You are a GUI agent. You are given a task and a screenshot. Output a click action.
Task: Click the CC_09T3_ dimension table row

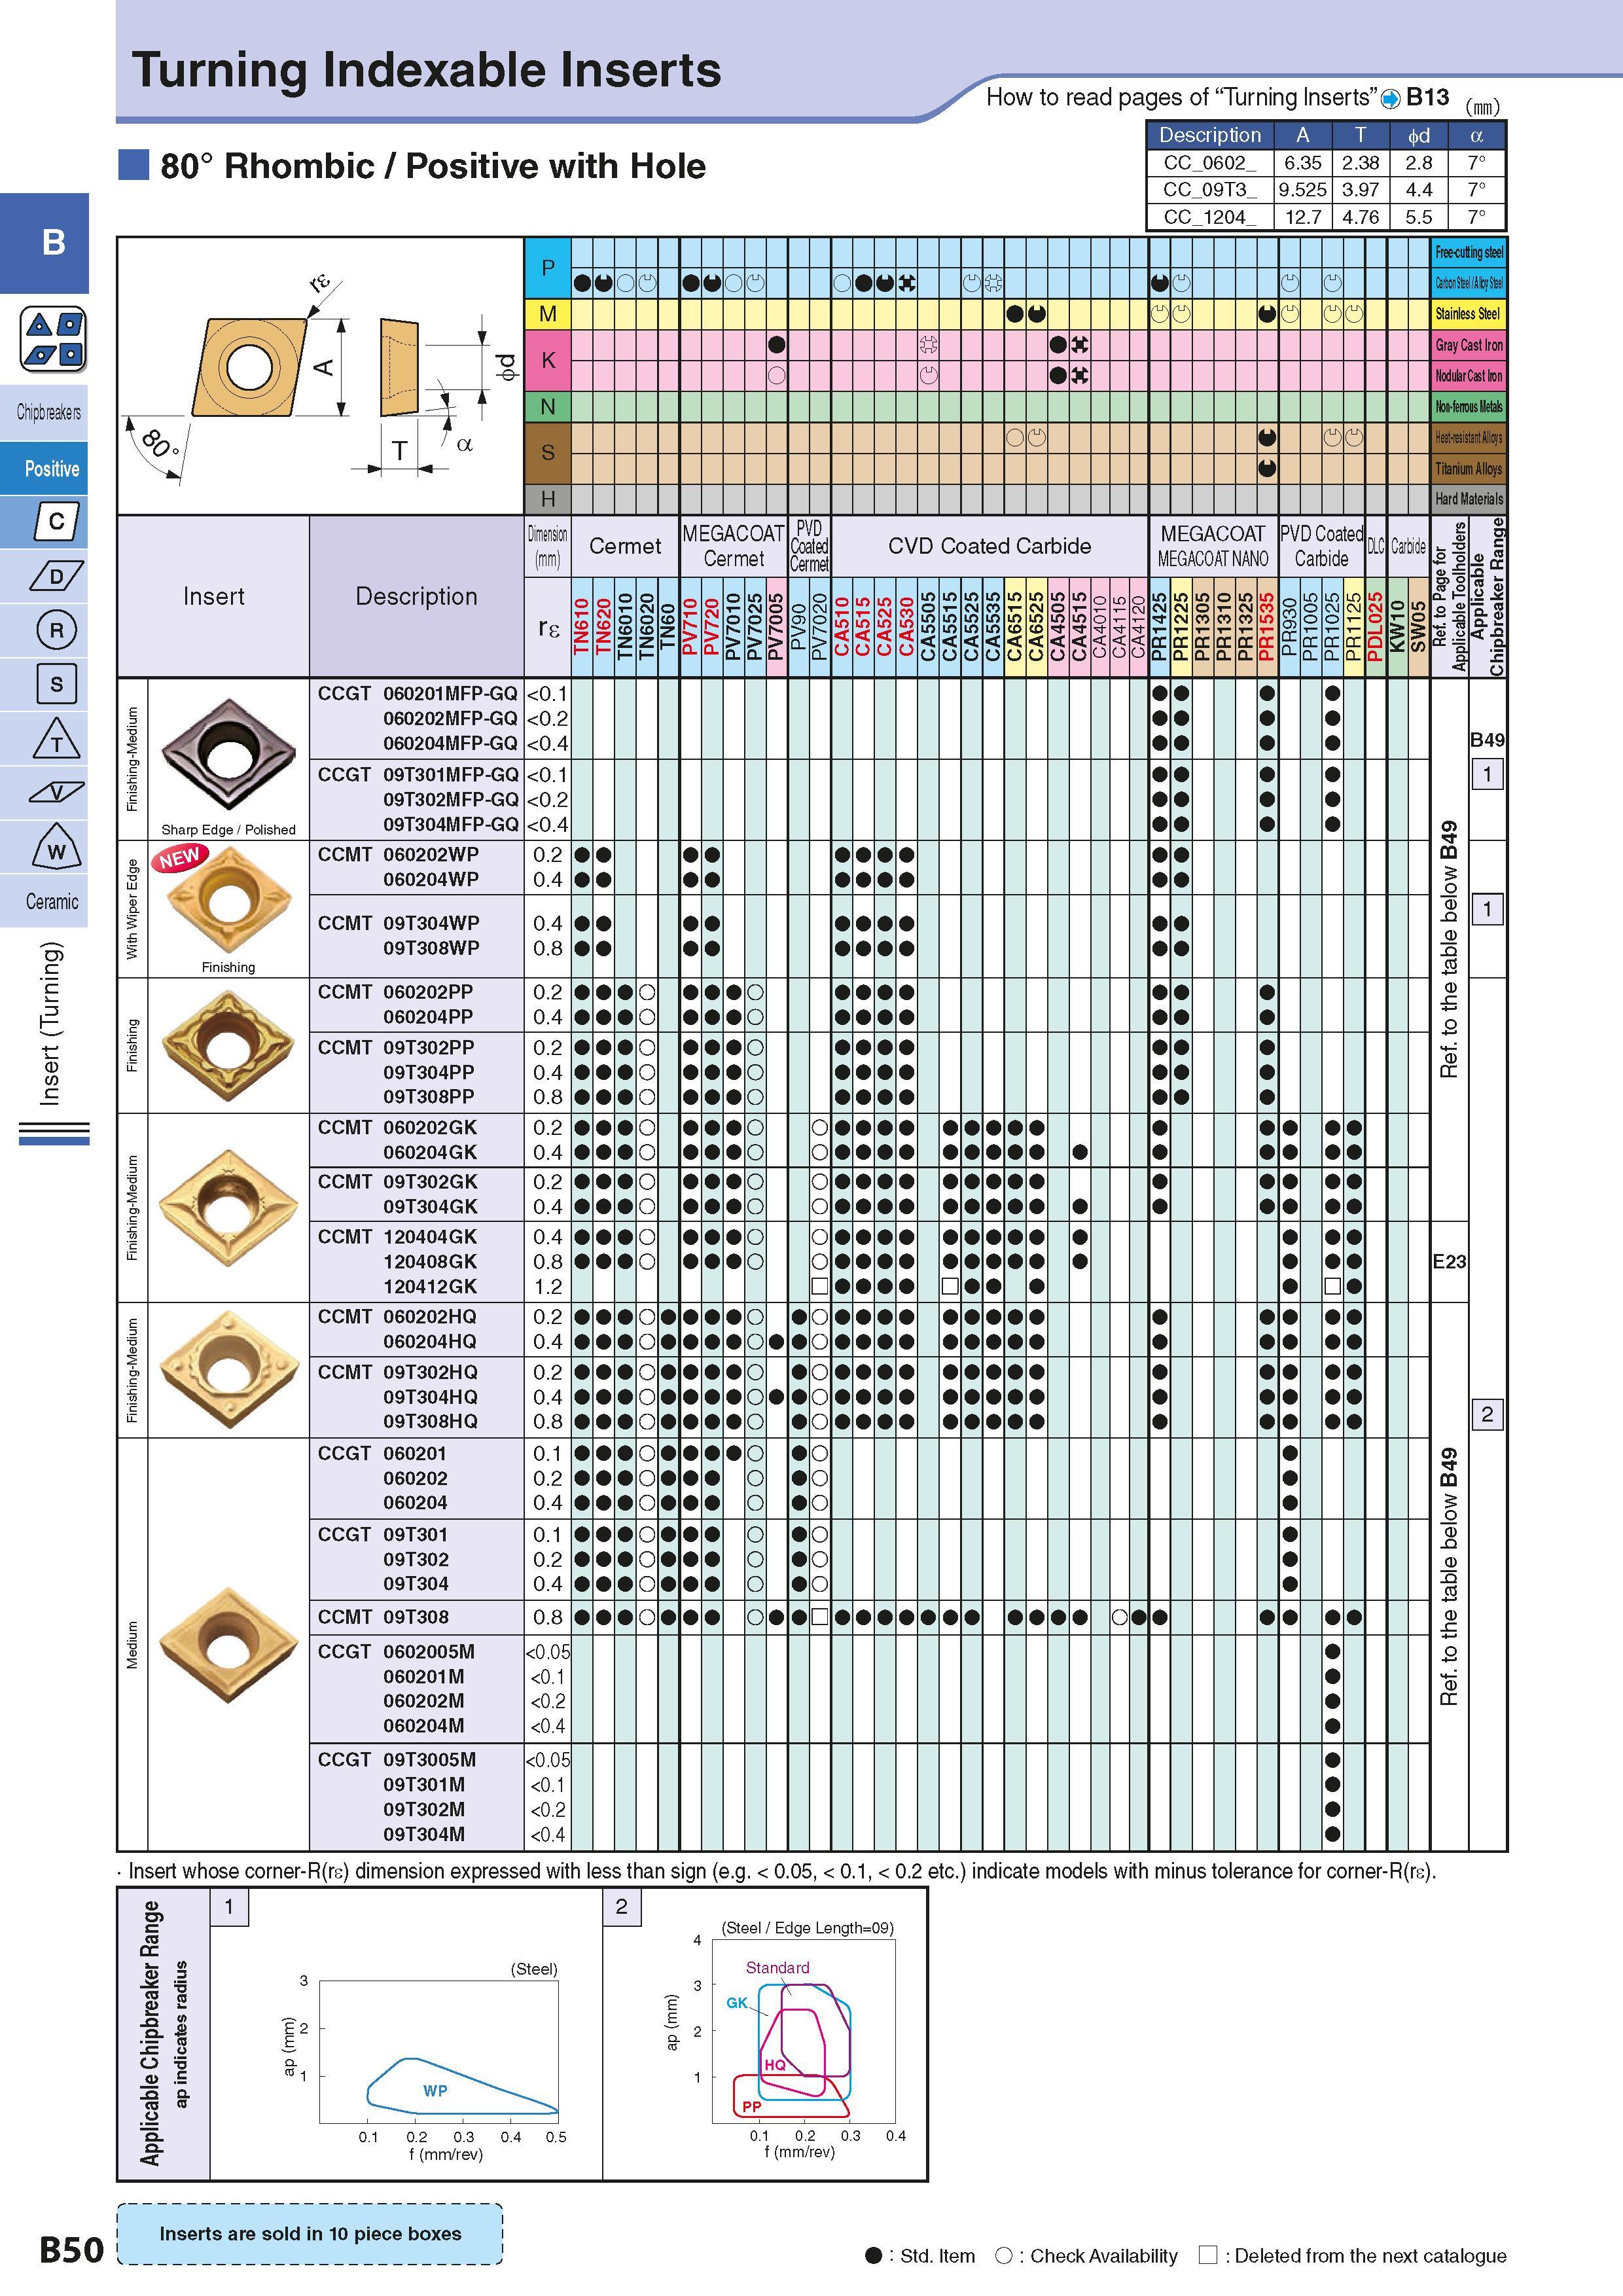point(1326,190)
